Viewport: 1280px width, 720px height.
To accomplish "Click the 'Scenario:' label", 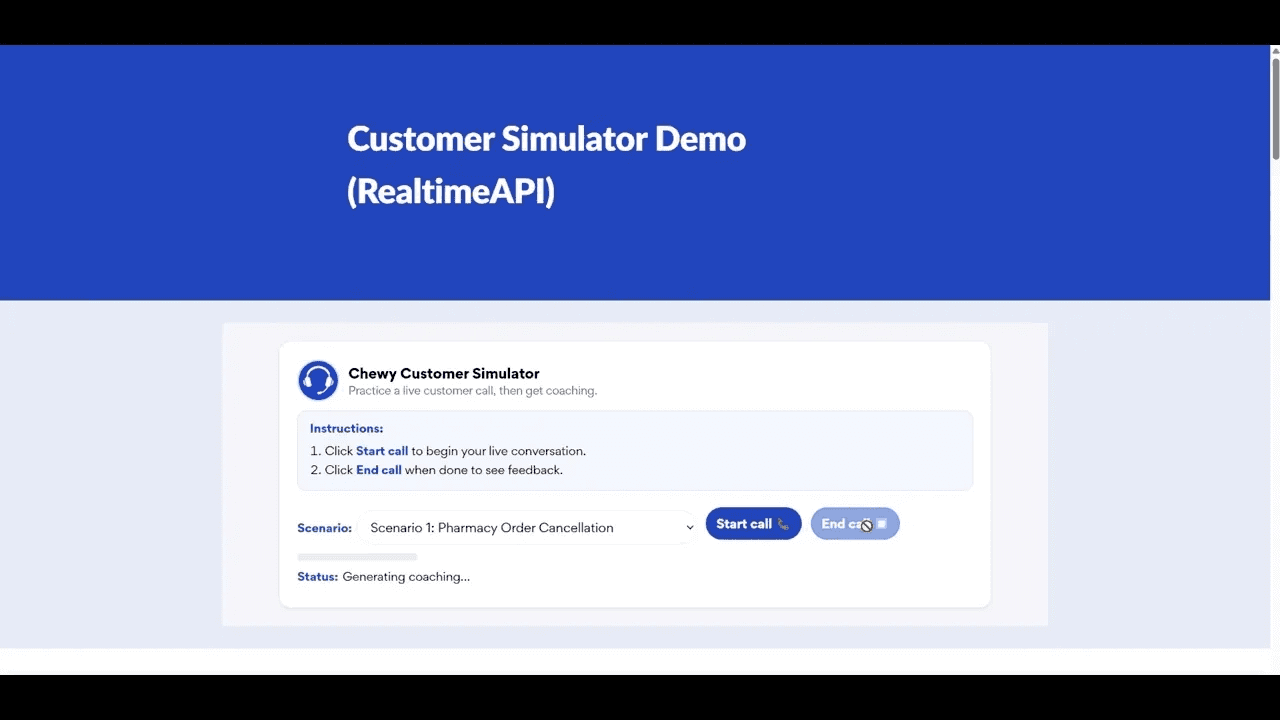I will click(x=324, y=528).
